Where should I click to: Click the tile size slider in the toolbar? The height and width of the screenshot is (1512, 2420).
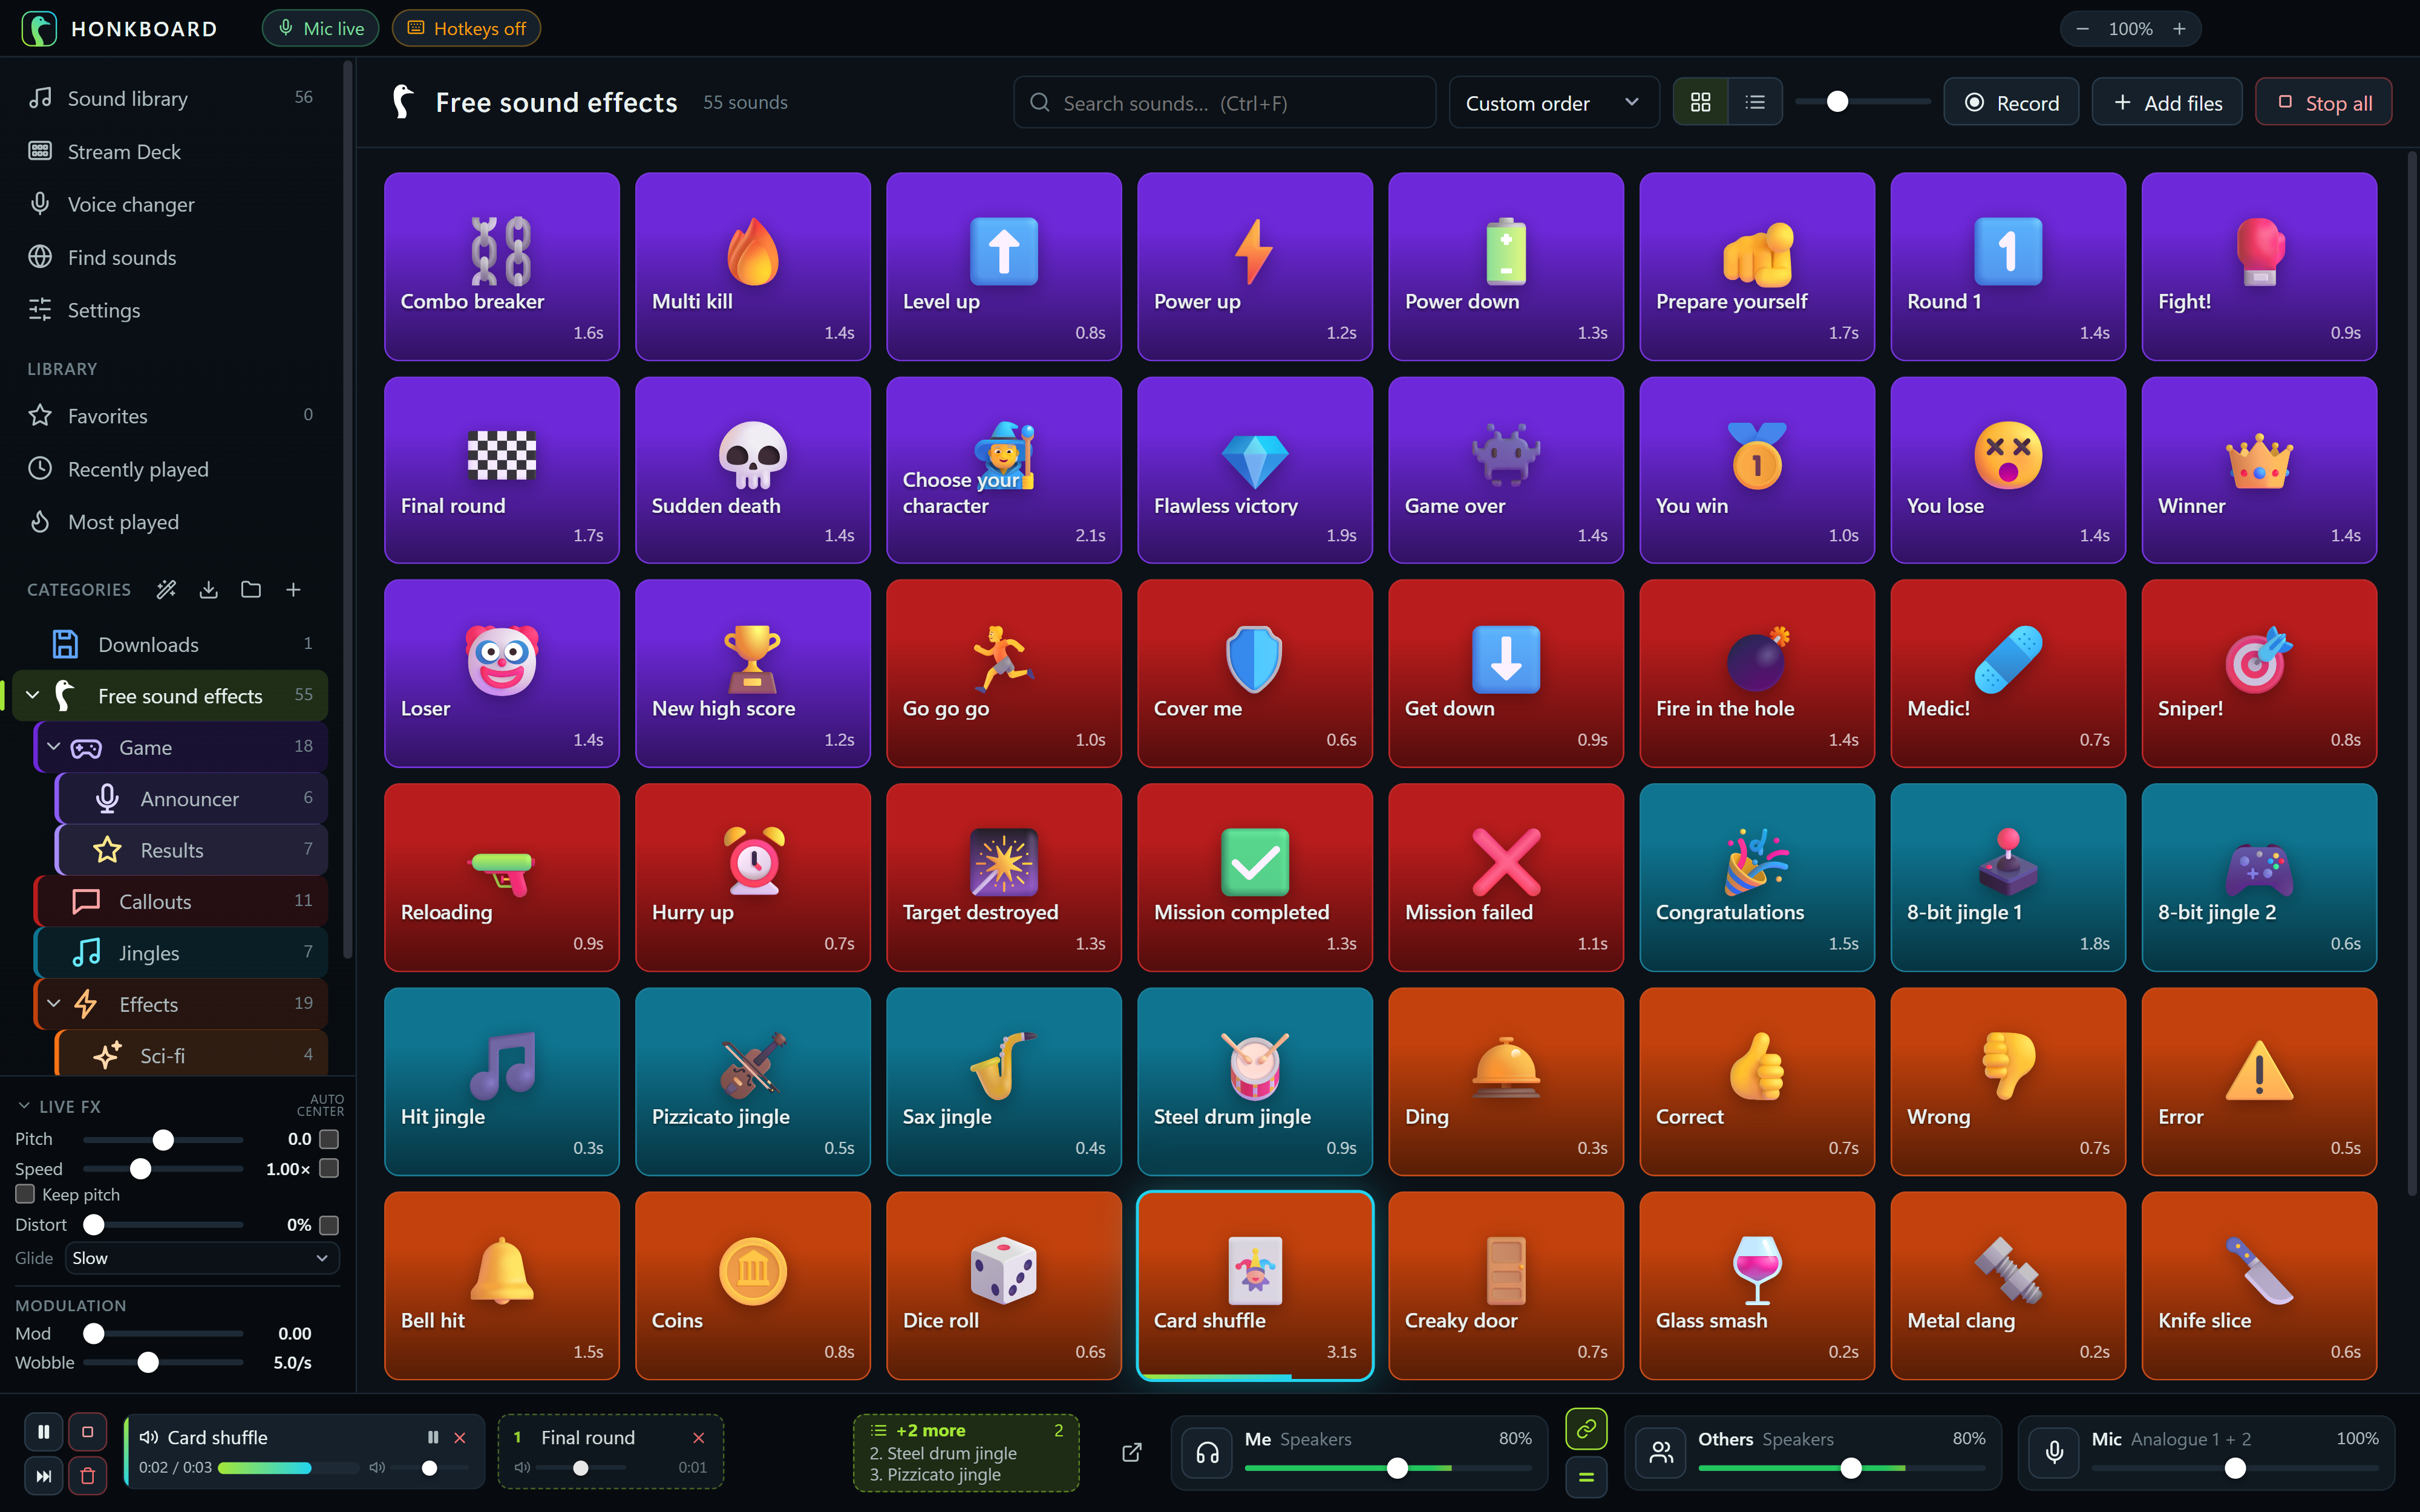click(x=1862, y=102)
